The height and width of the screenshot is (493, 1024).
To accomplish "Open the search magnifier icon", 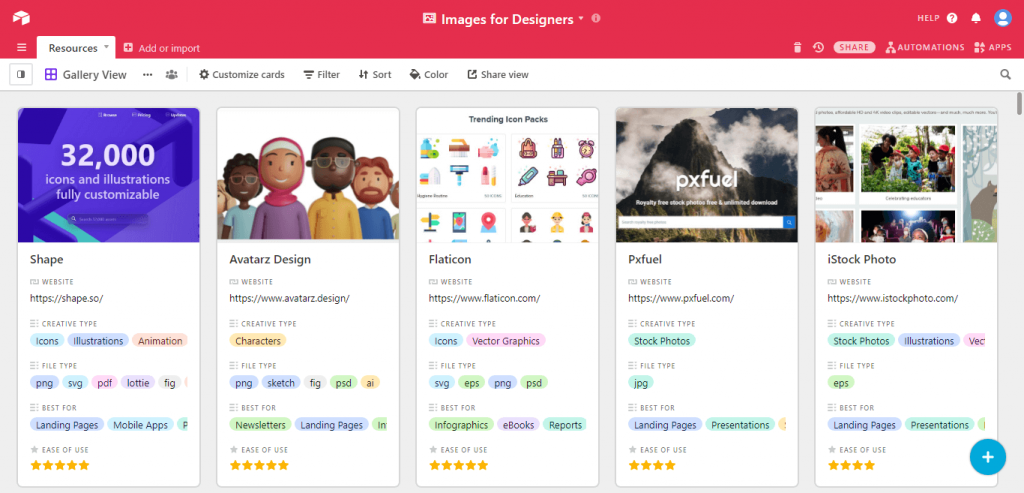I will [1006, 74].
